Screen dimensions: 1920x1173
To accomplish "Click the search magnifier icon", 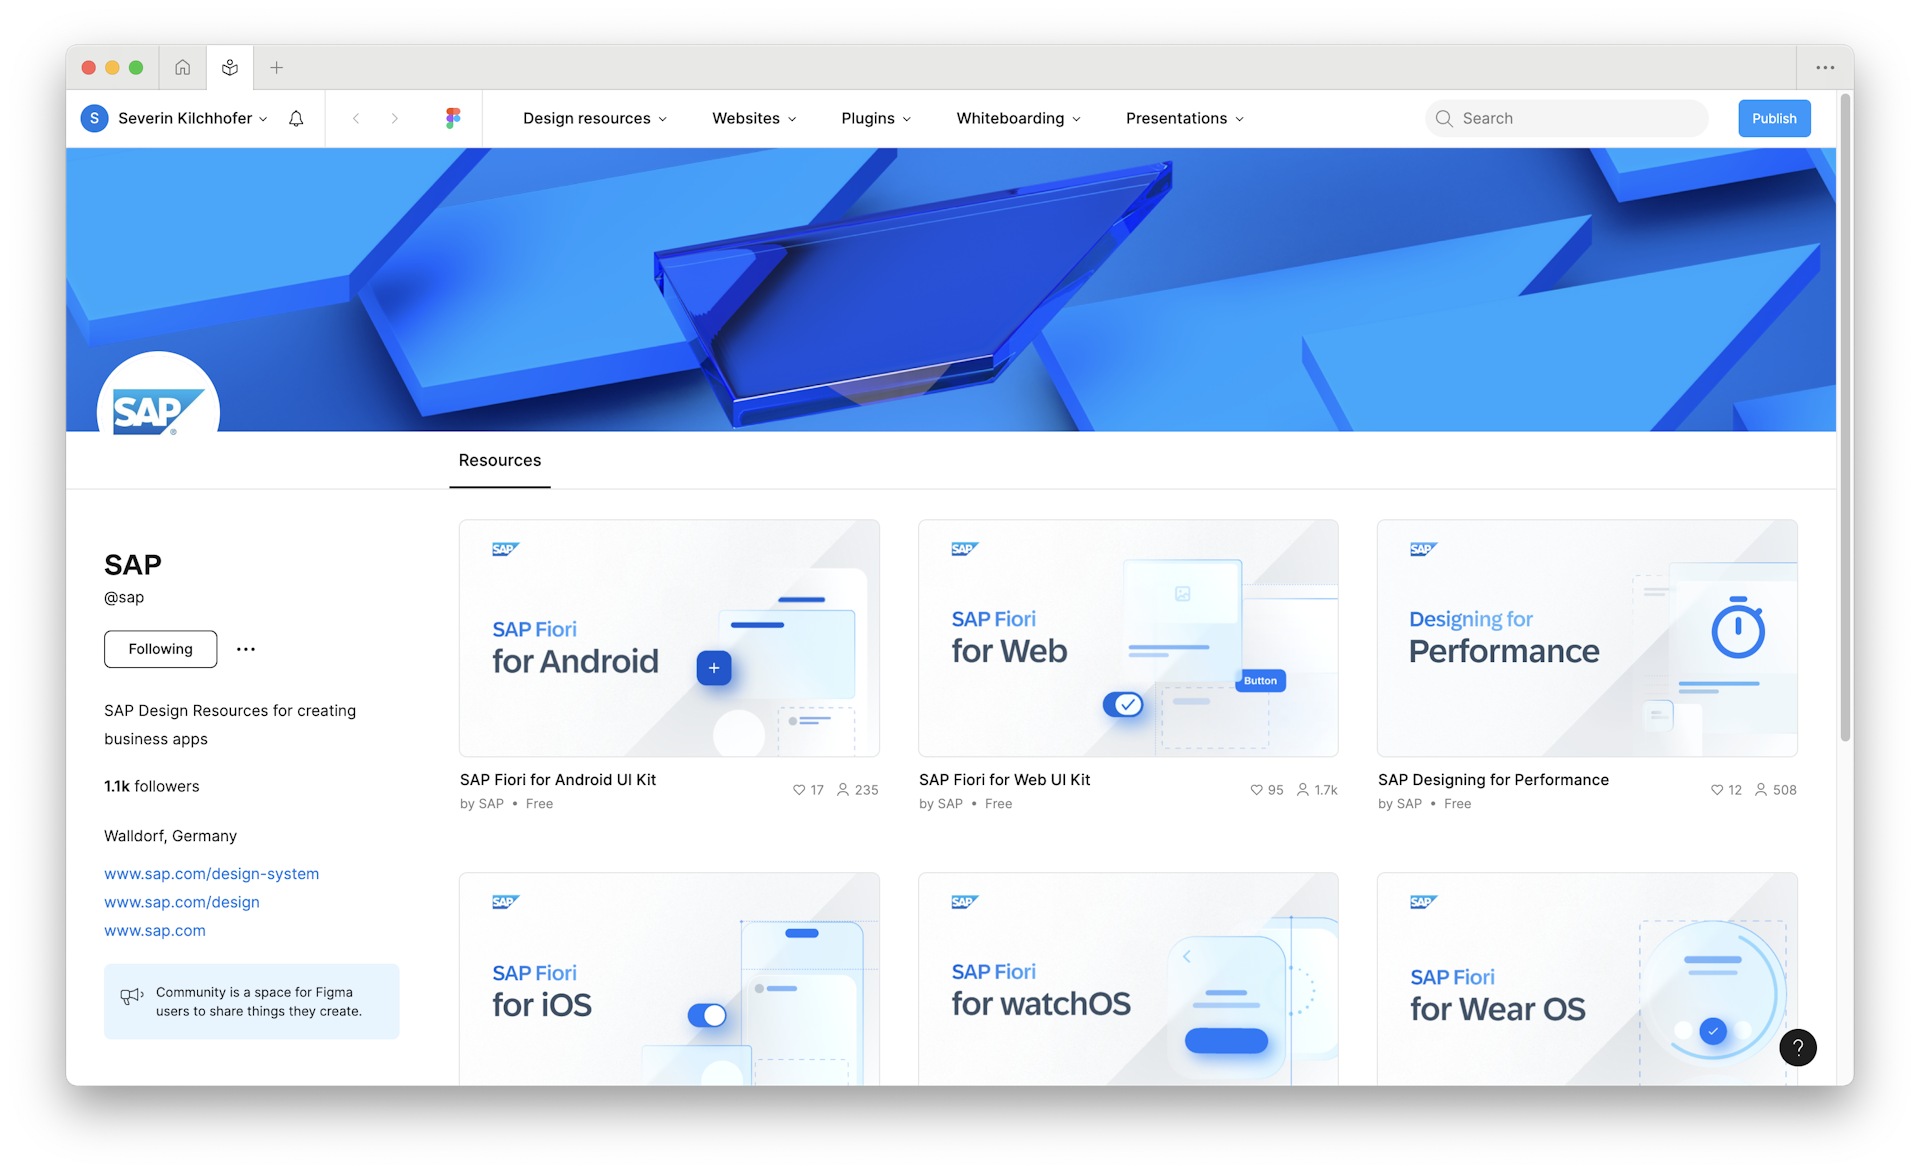I will (x=1444, y=118).
